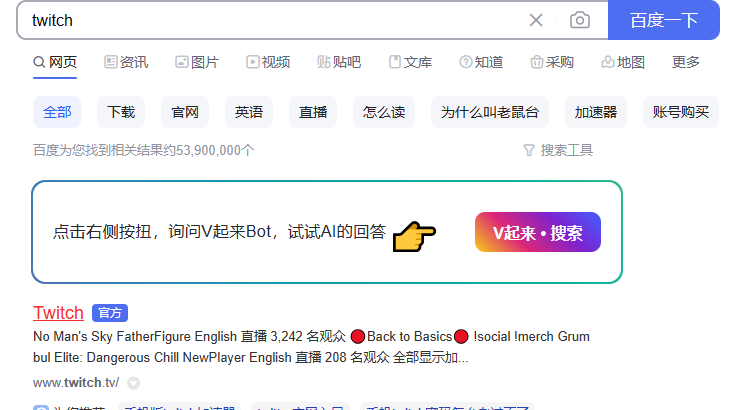Screen dimensions: 735x410
Task: Select the 网页 tab
Action: 55,62
